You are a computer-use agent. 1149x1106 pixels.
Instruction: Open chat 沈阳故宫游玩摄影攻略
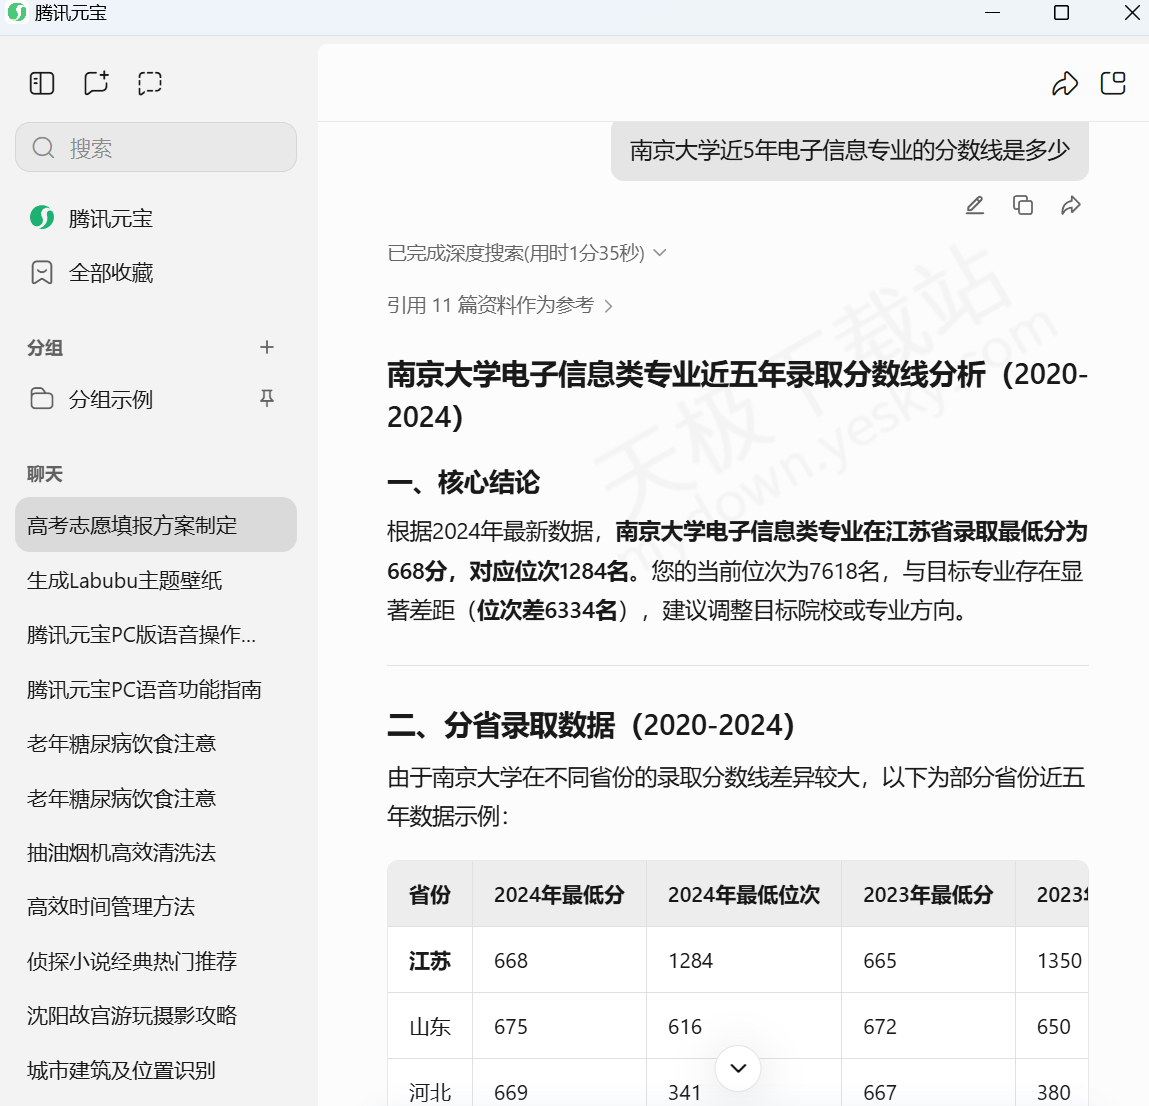coord(132,1016)
